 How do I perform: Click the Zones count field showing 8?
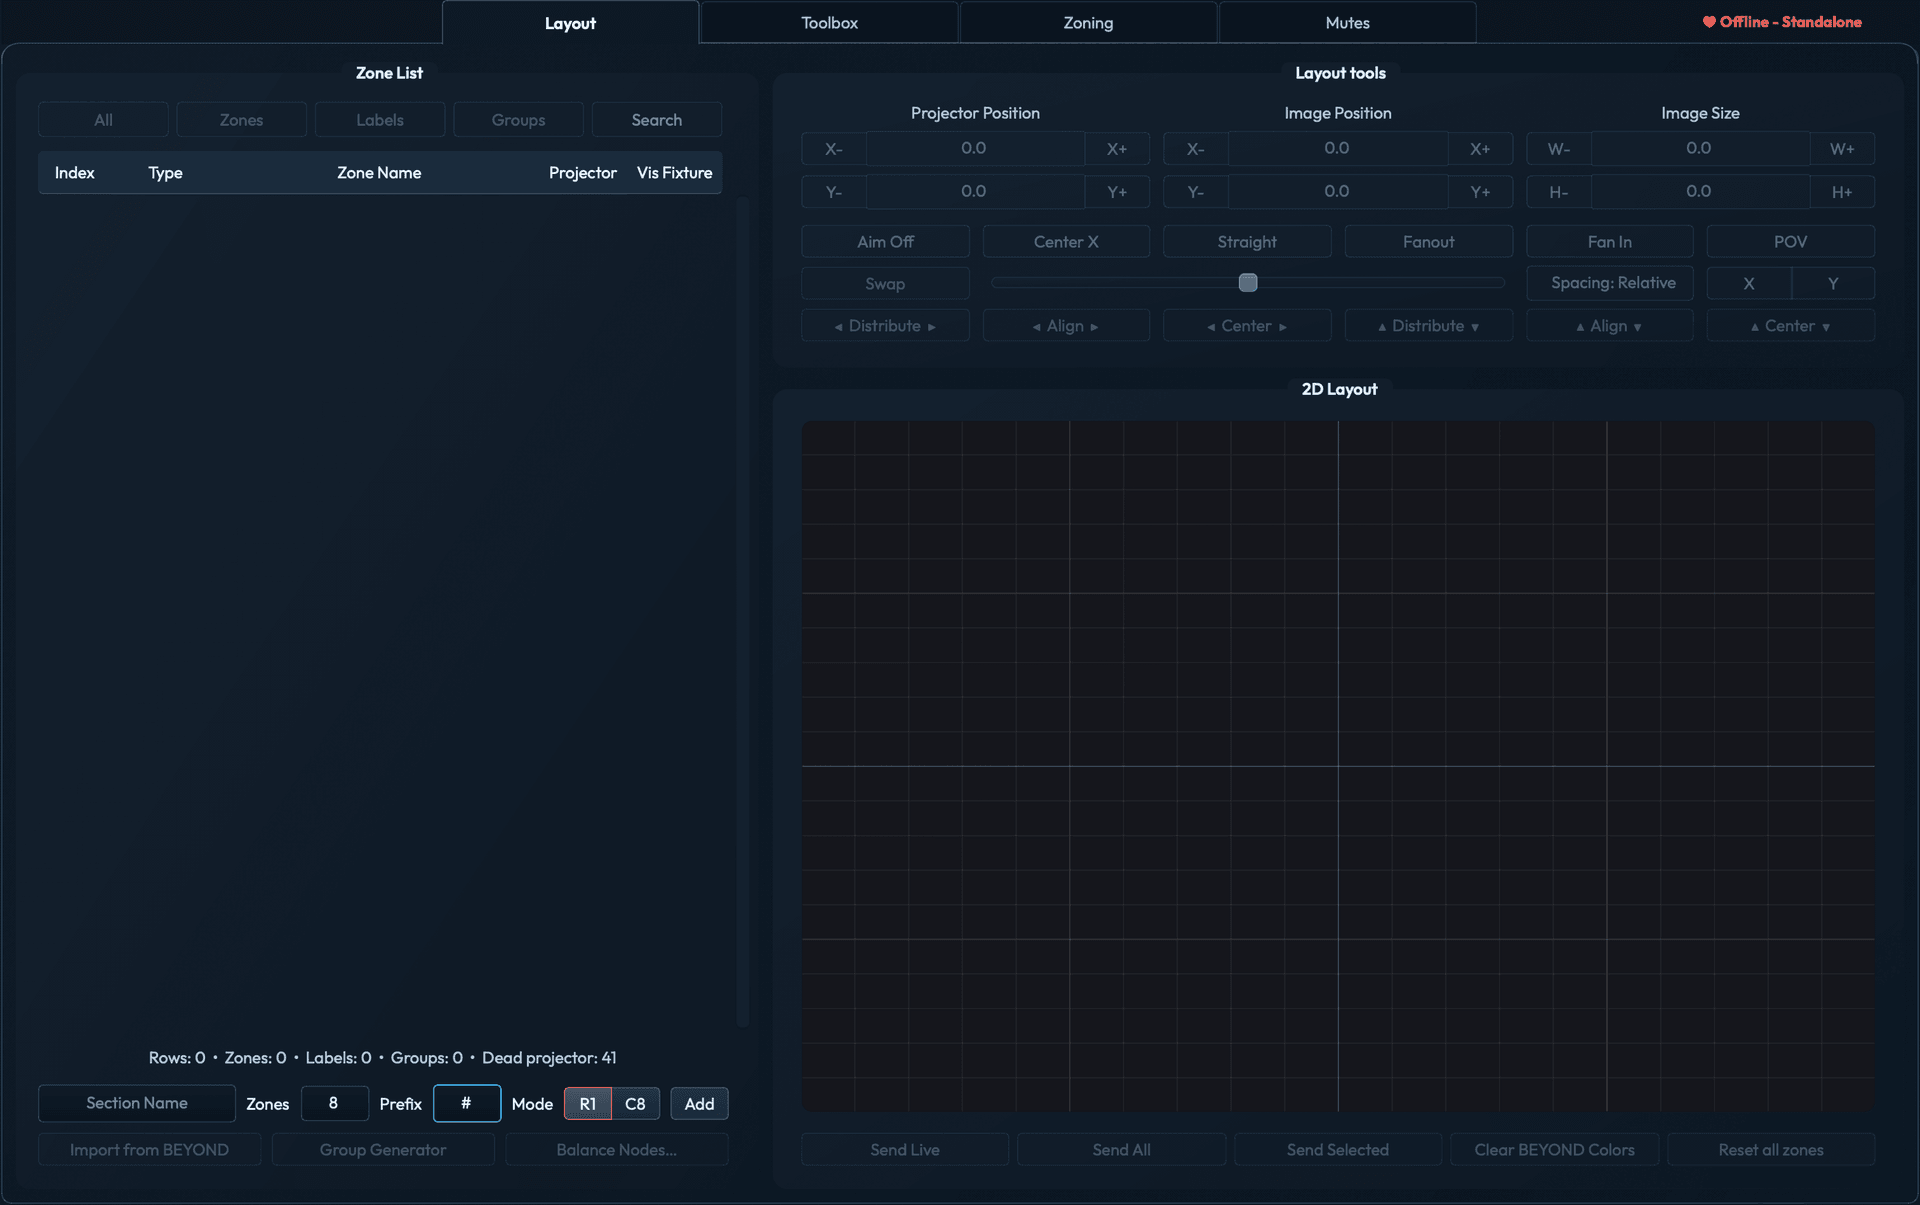(x=334, y=1104)
